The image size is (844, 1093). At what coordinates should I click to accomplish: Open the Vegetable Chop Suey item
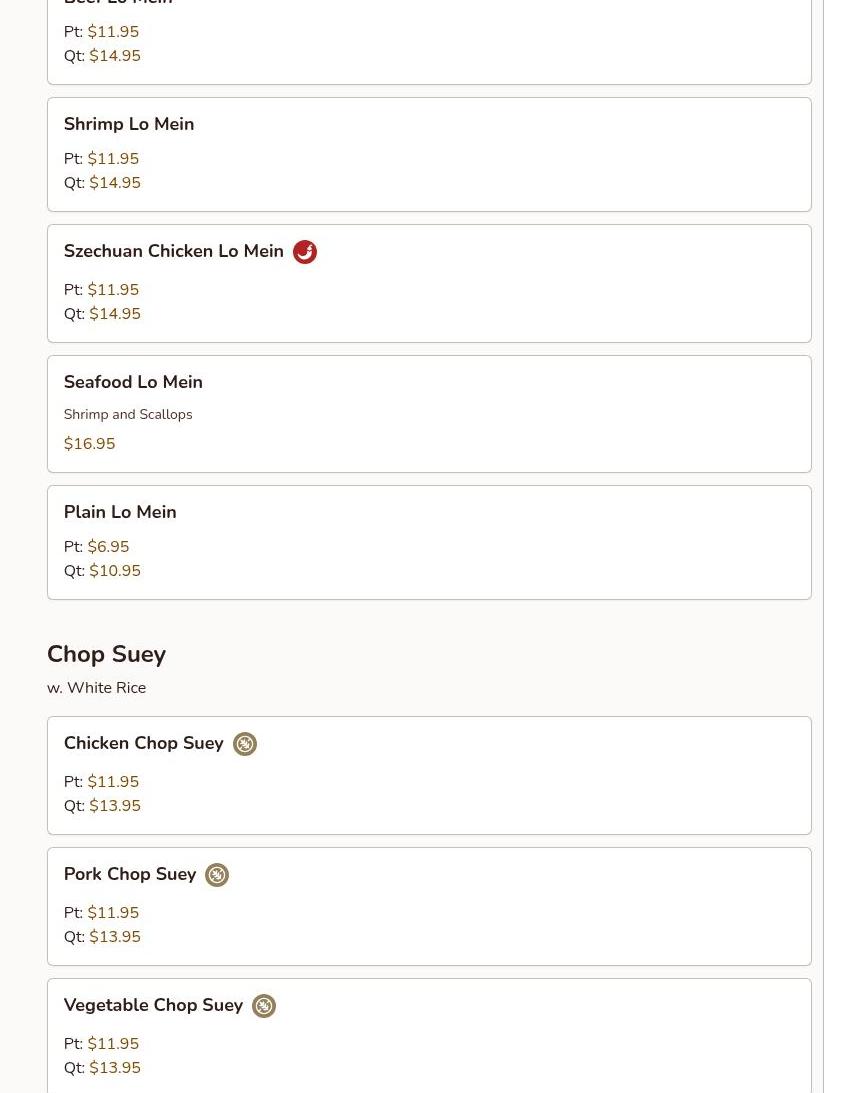(x=153, y=1005)
